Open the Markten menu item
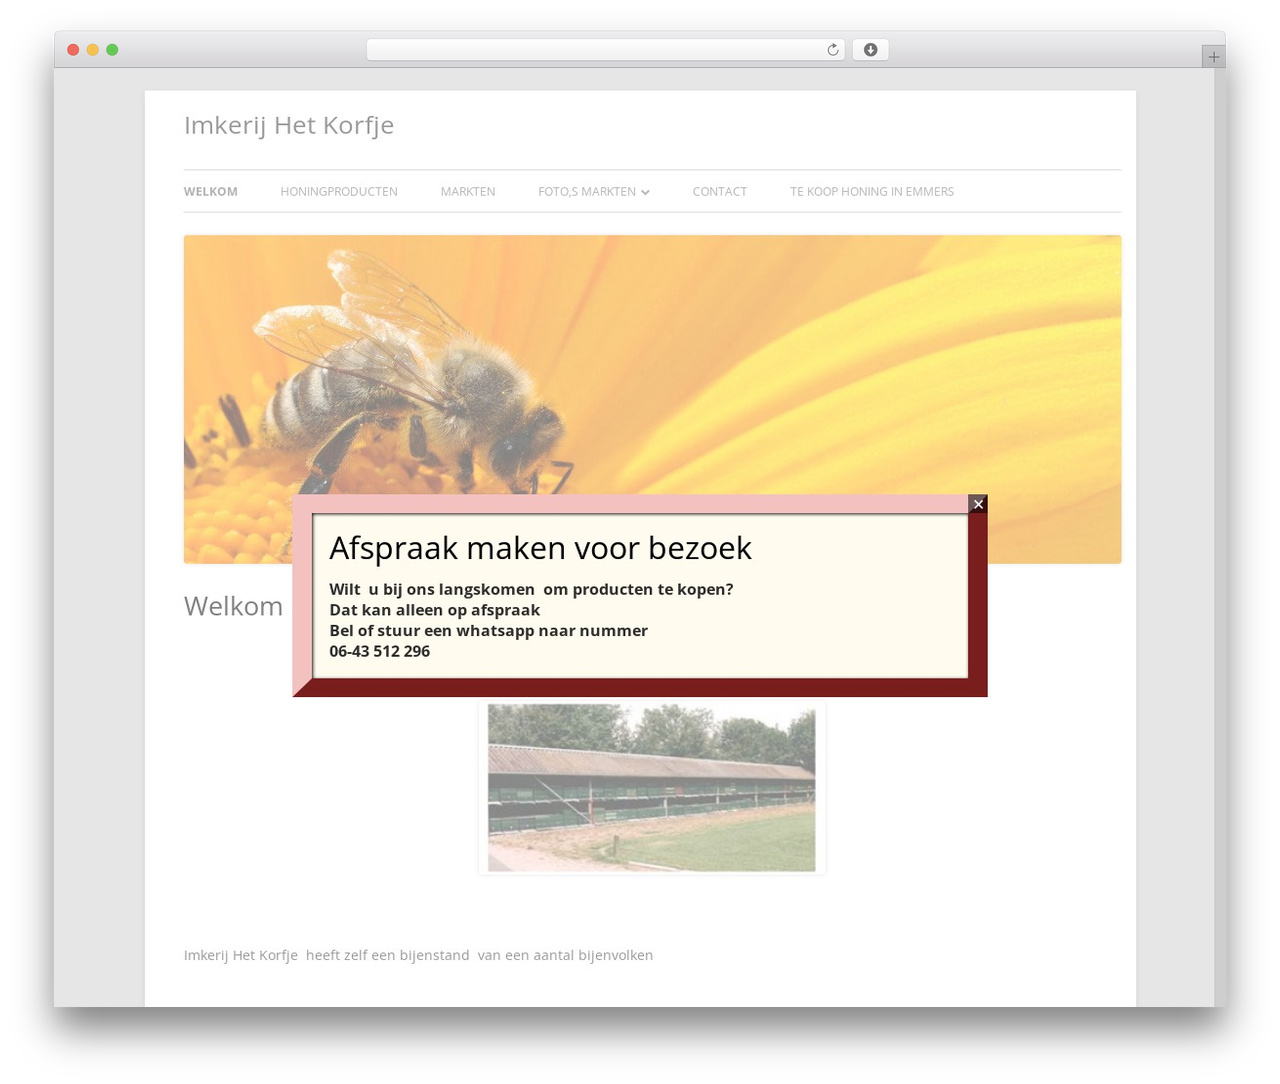 tap(468, 192)
